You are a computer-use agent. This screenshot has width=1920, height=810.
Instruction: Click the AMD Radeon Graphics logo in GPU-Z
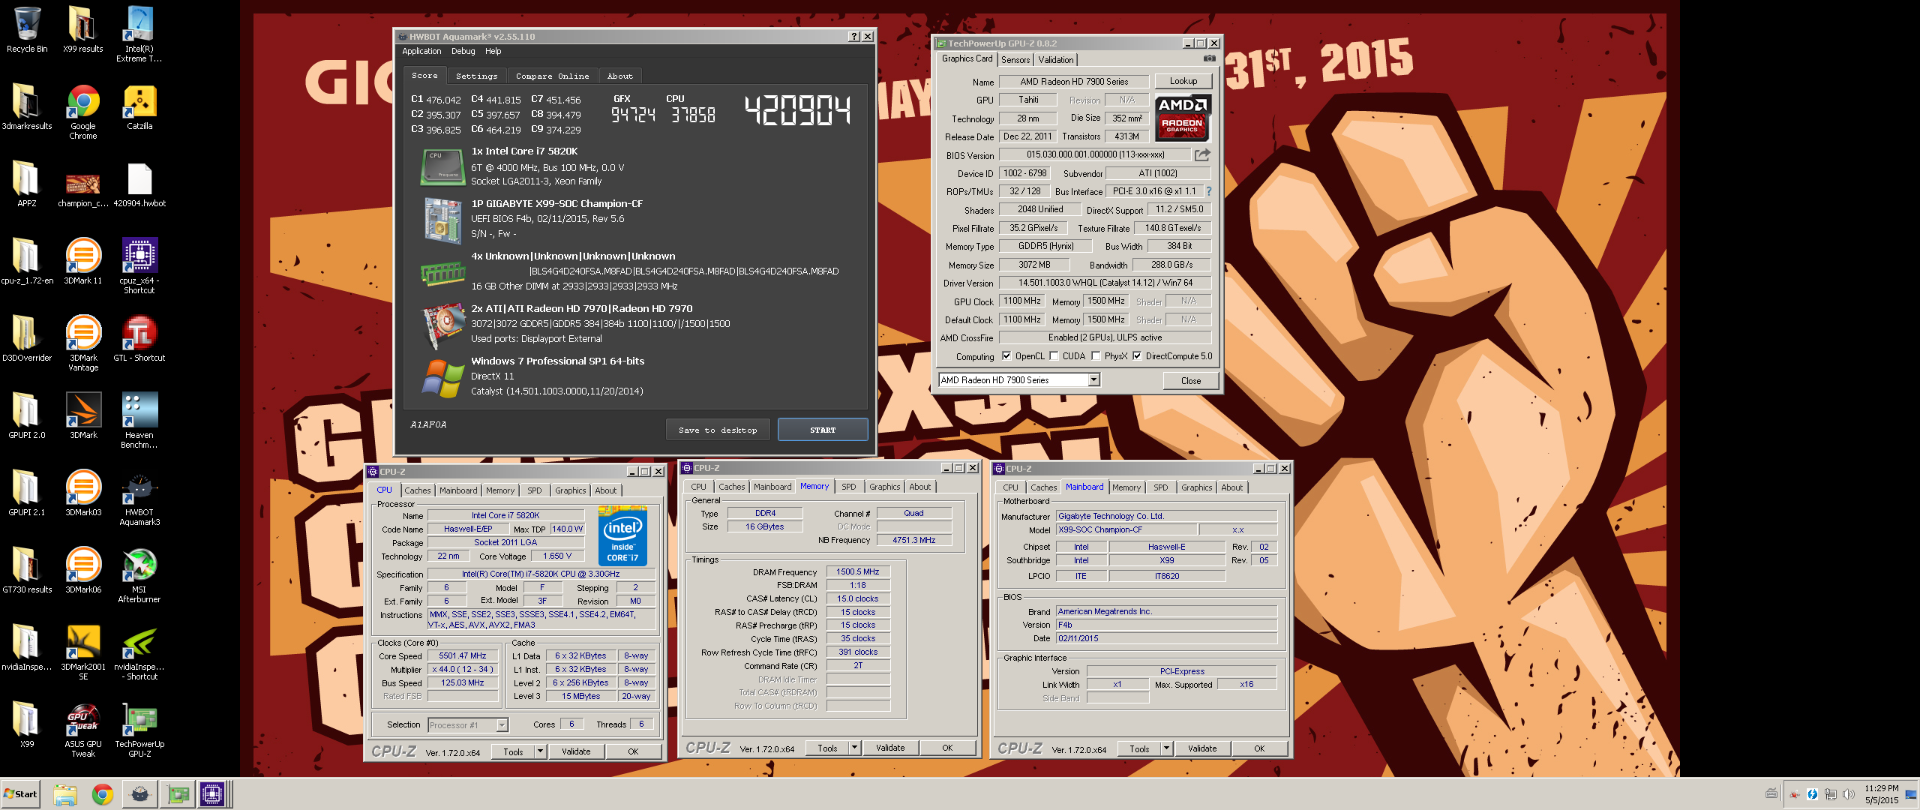(x=1182, y=117)
